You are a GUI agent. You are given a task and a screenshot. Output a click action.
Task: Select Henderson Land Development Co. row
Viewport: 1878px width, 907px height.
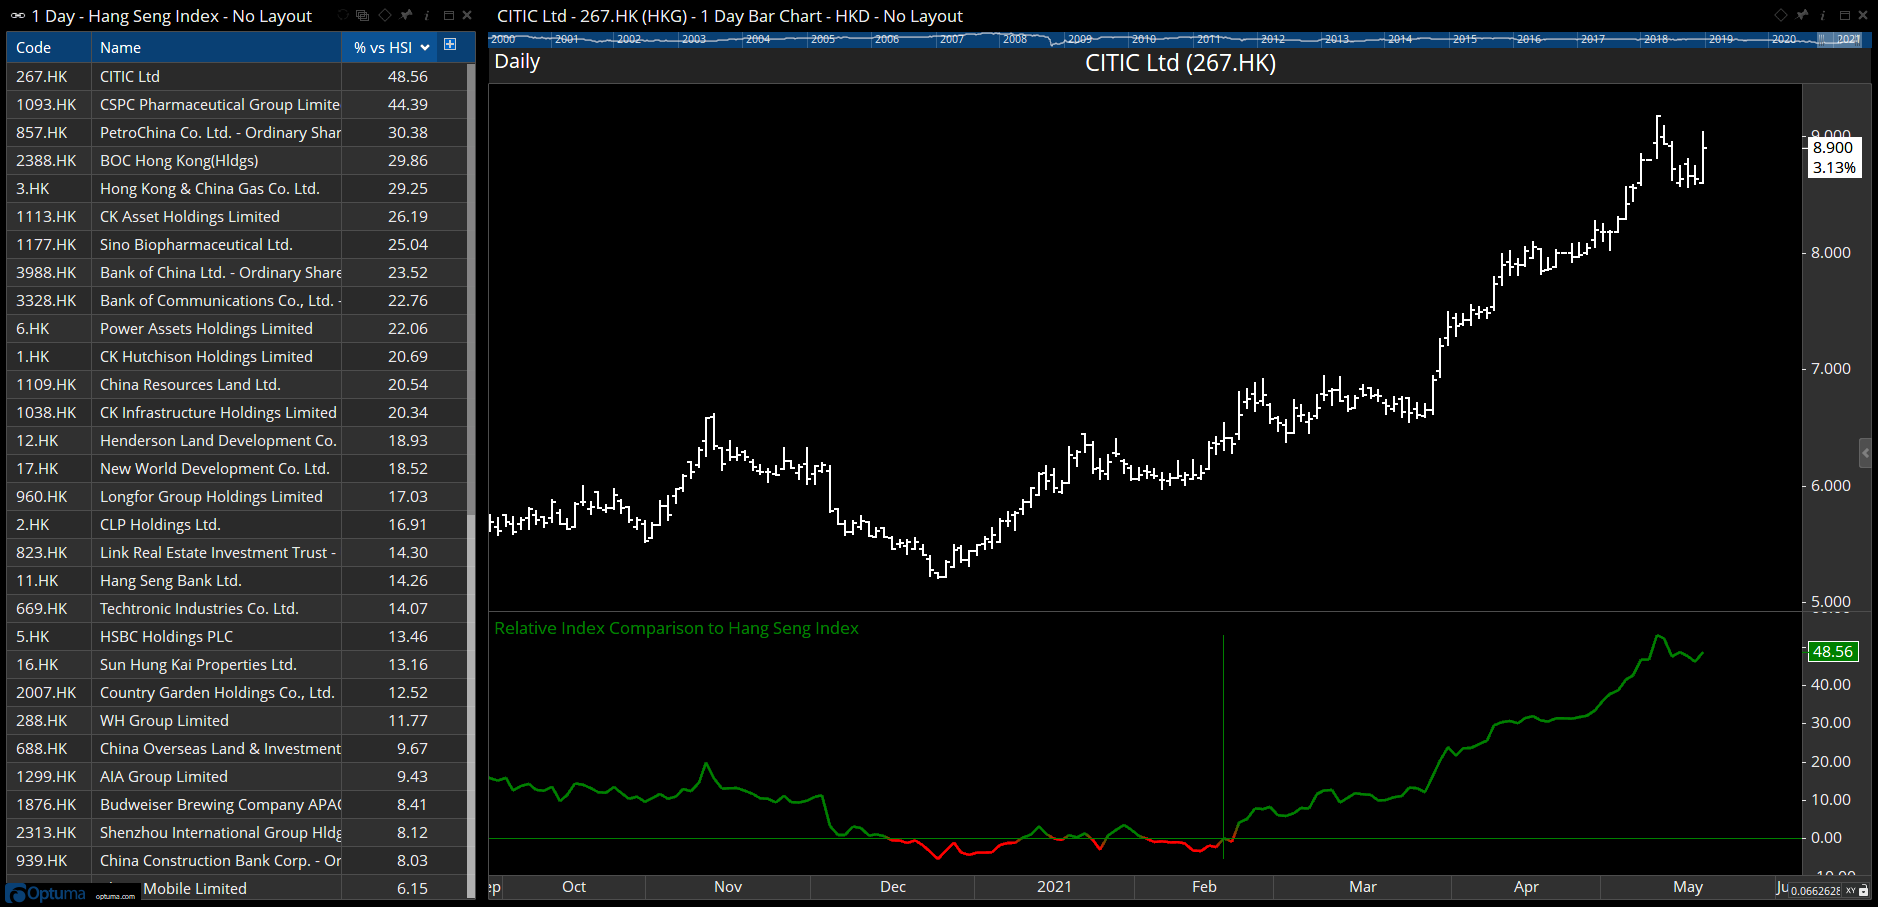point(237,440)
